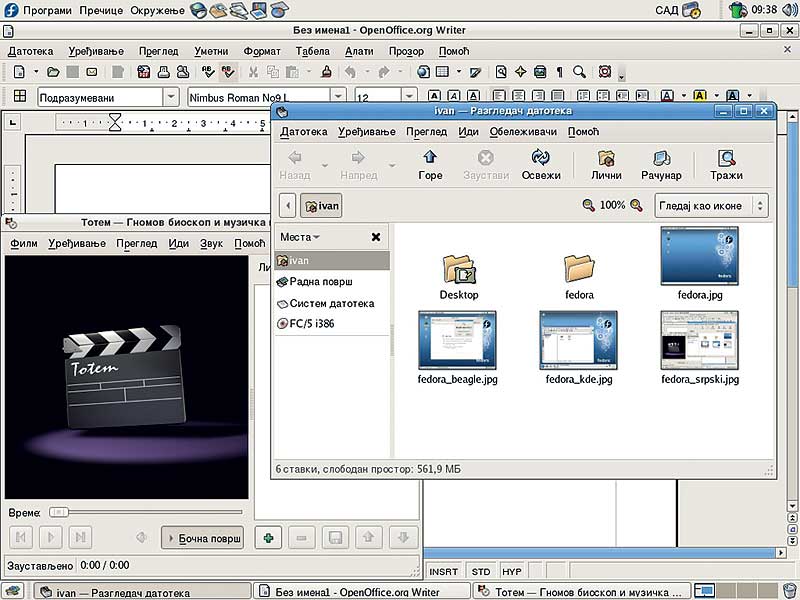Image resolution: width=800 pixels, height=600 pixels.
Task: Click the insert table icon in Writer
Action: click(x=442, y=72)
